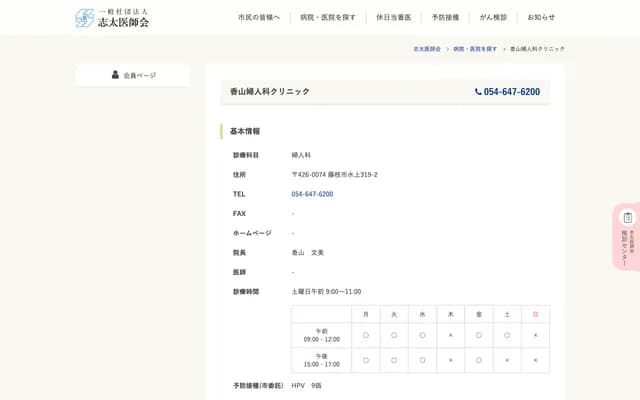Go to the 予防接種 navigation item

tap(445, 18)
